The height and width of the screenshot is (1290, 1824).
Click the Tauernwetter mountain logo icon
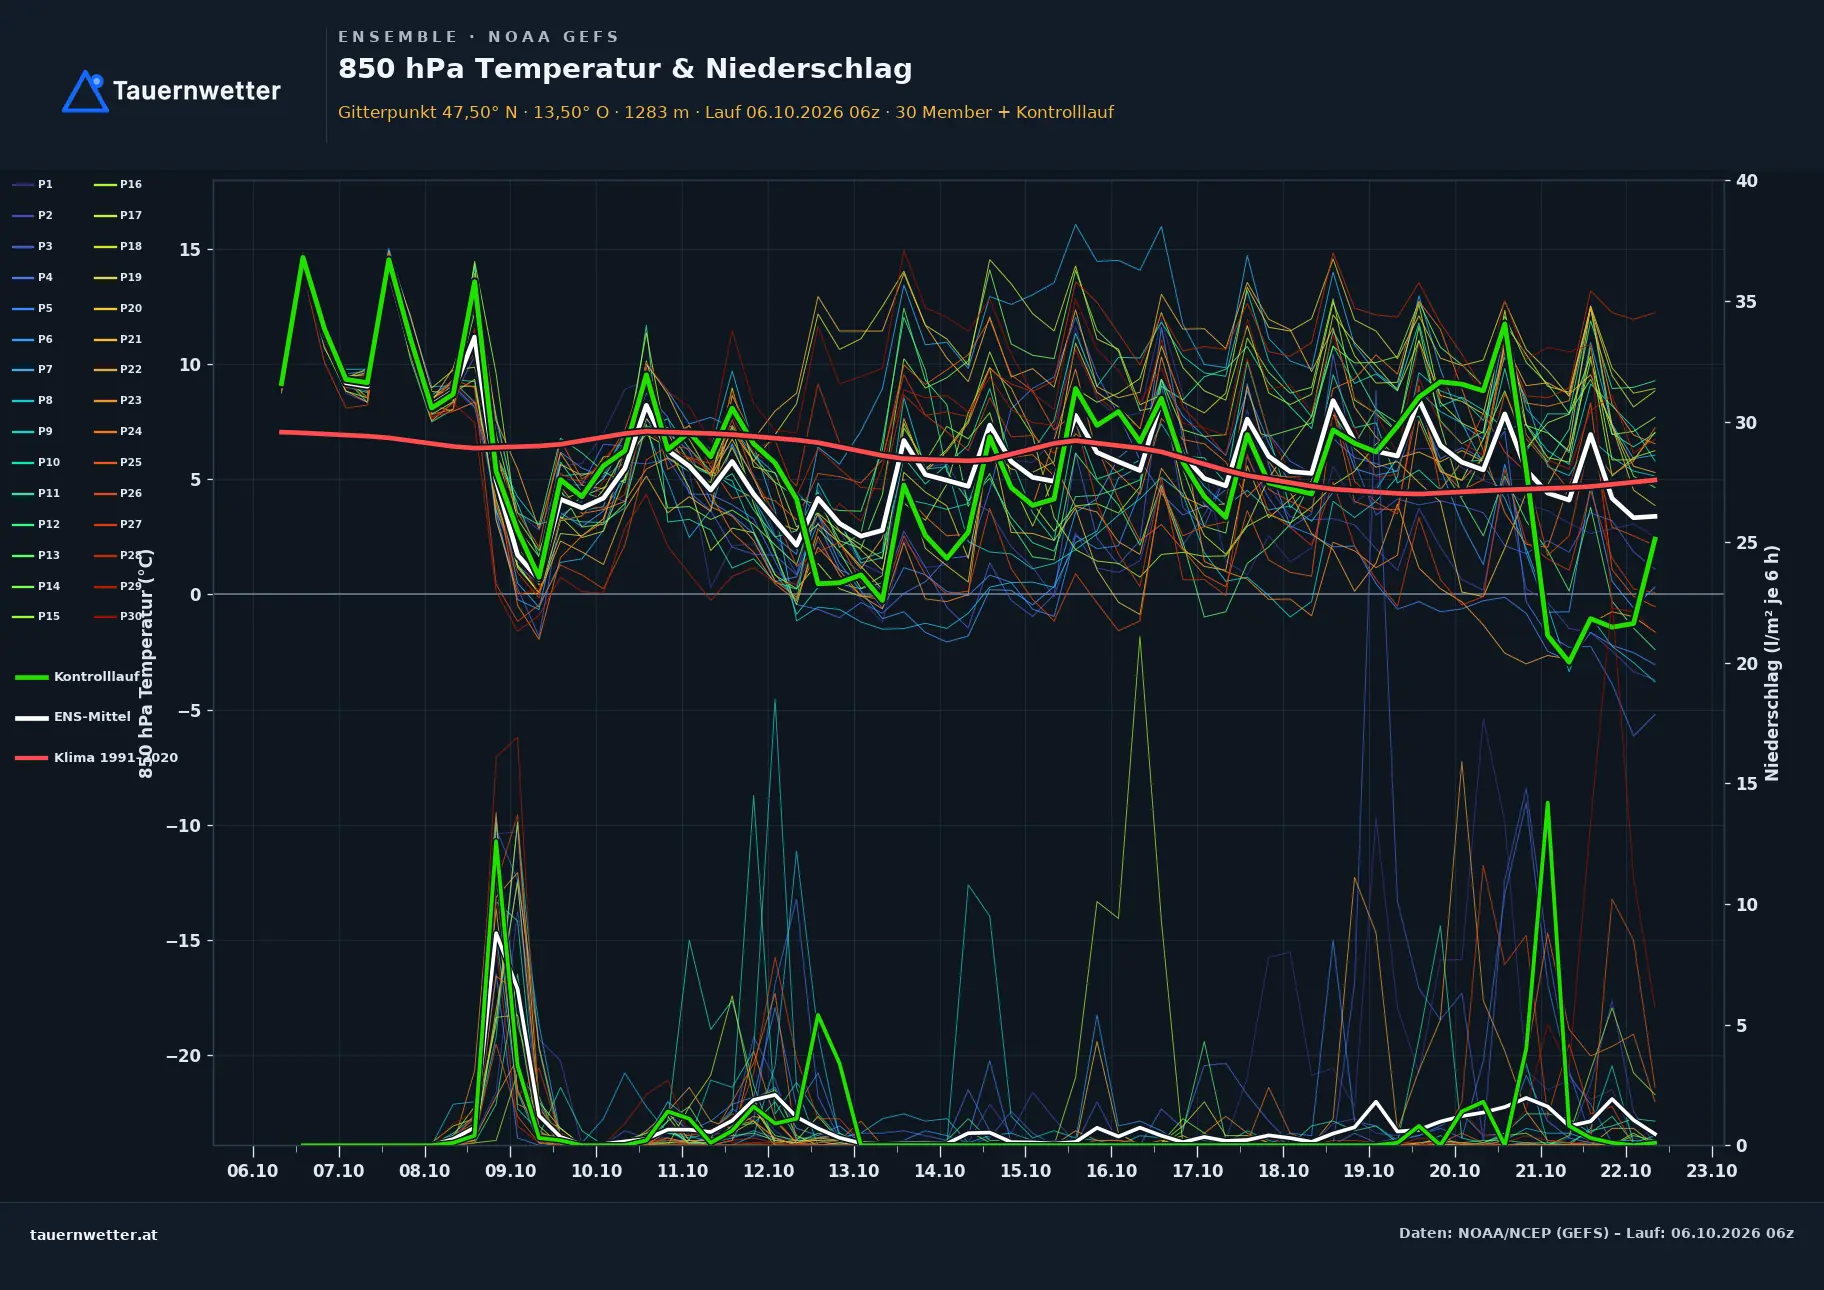85,91
